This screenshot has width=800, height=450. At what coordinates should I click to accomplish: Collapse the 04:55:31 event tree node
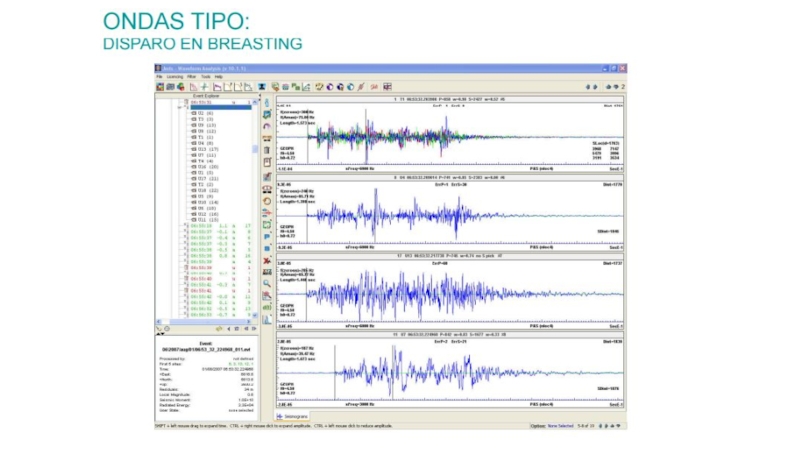[184, 102]
